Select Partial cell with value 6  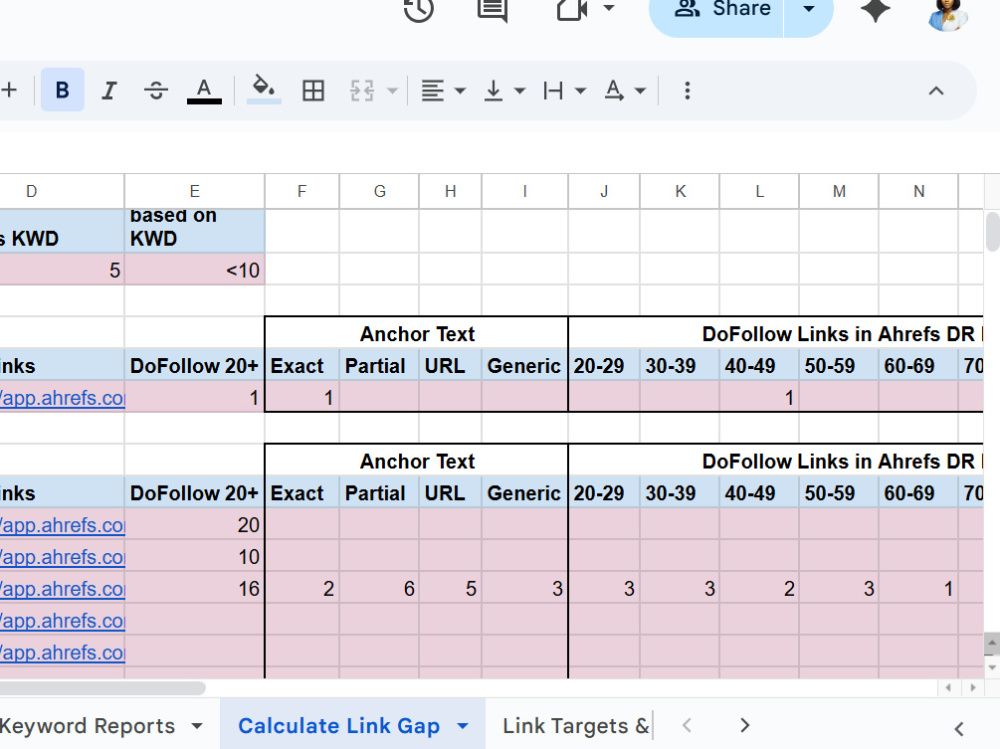[379, 588]
